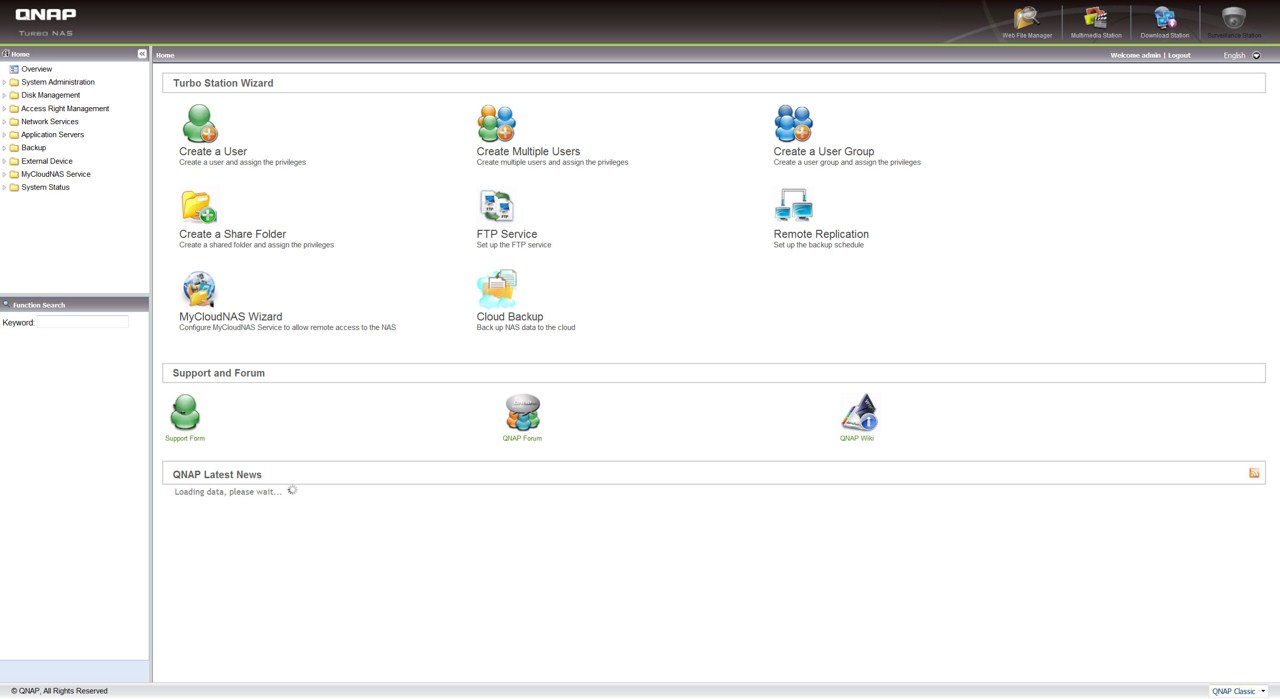
Task: Expand the System Administration folder arrow
Action: point(4,82)
